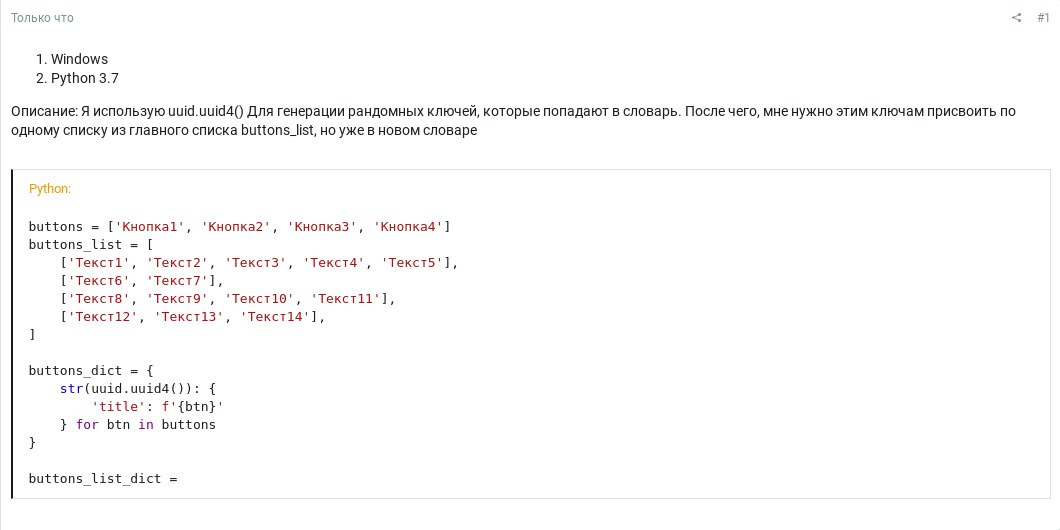The image size is (1060, 530).
Task: Click the blue str keyword in code
Action: pos(70,389)
